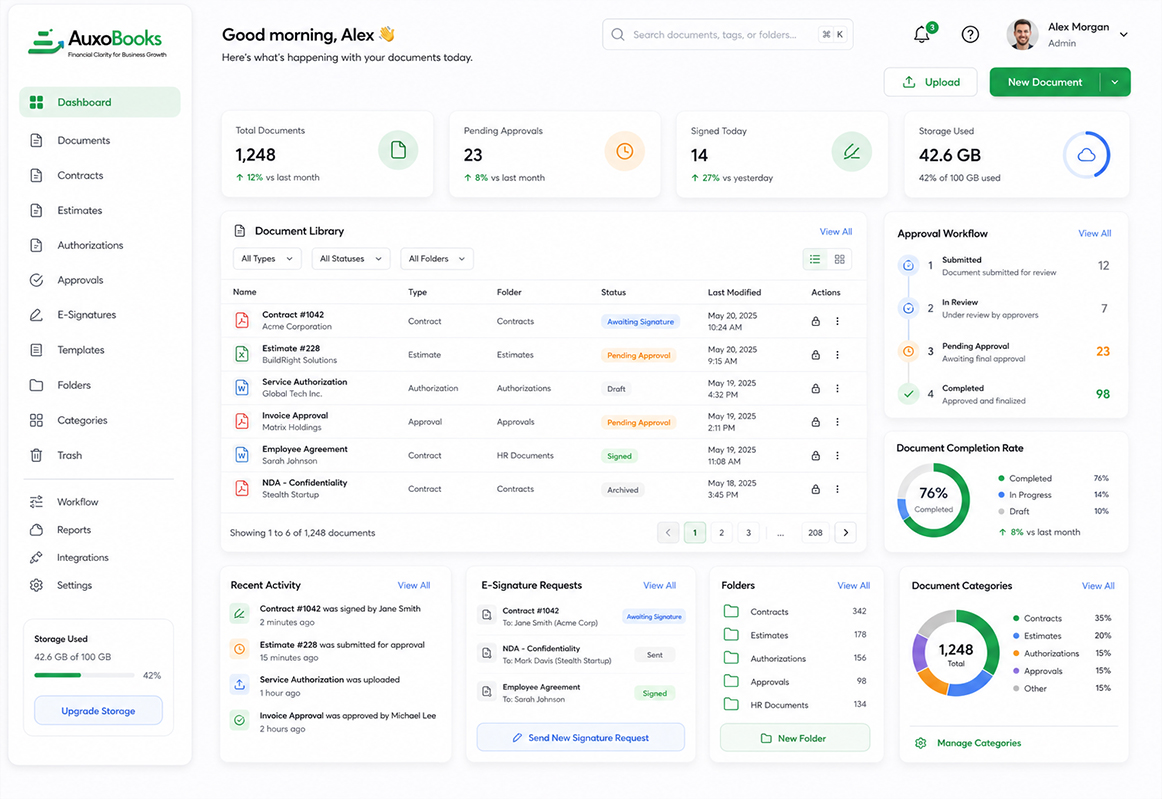
Task: Switch Document Library to grid view
Action: tap(840, 259)
